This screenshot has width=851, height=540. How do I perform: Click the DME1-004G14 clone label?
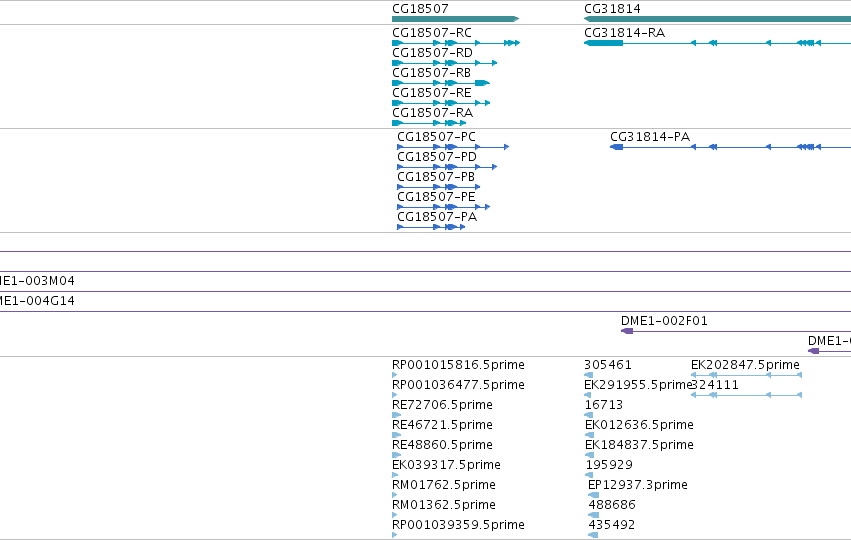[37, 301]
